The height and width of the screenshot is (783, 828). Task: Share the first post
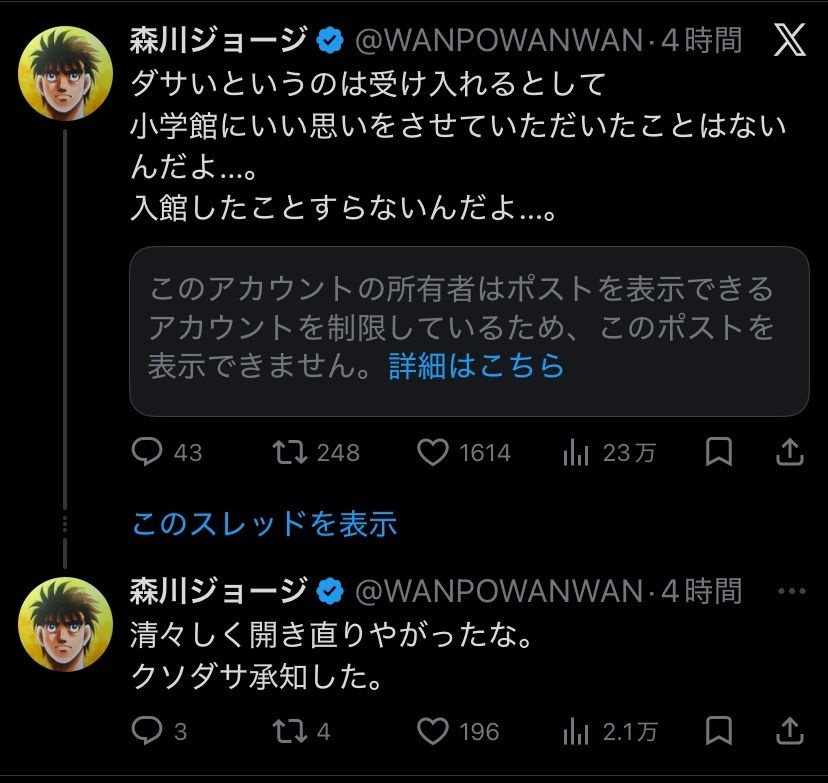coord(790,453)
